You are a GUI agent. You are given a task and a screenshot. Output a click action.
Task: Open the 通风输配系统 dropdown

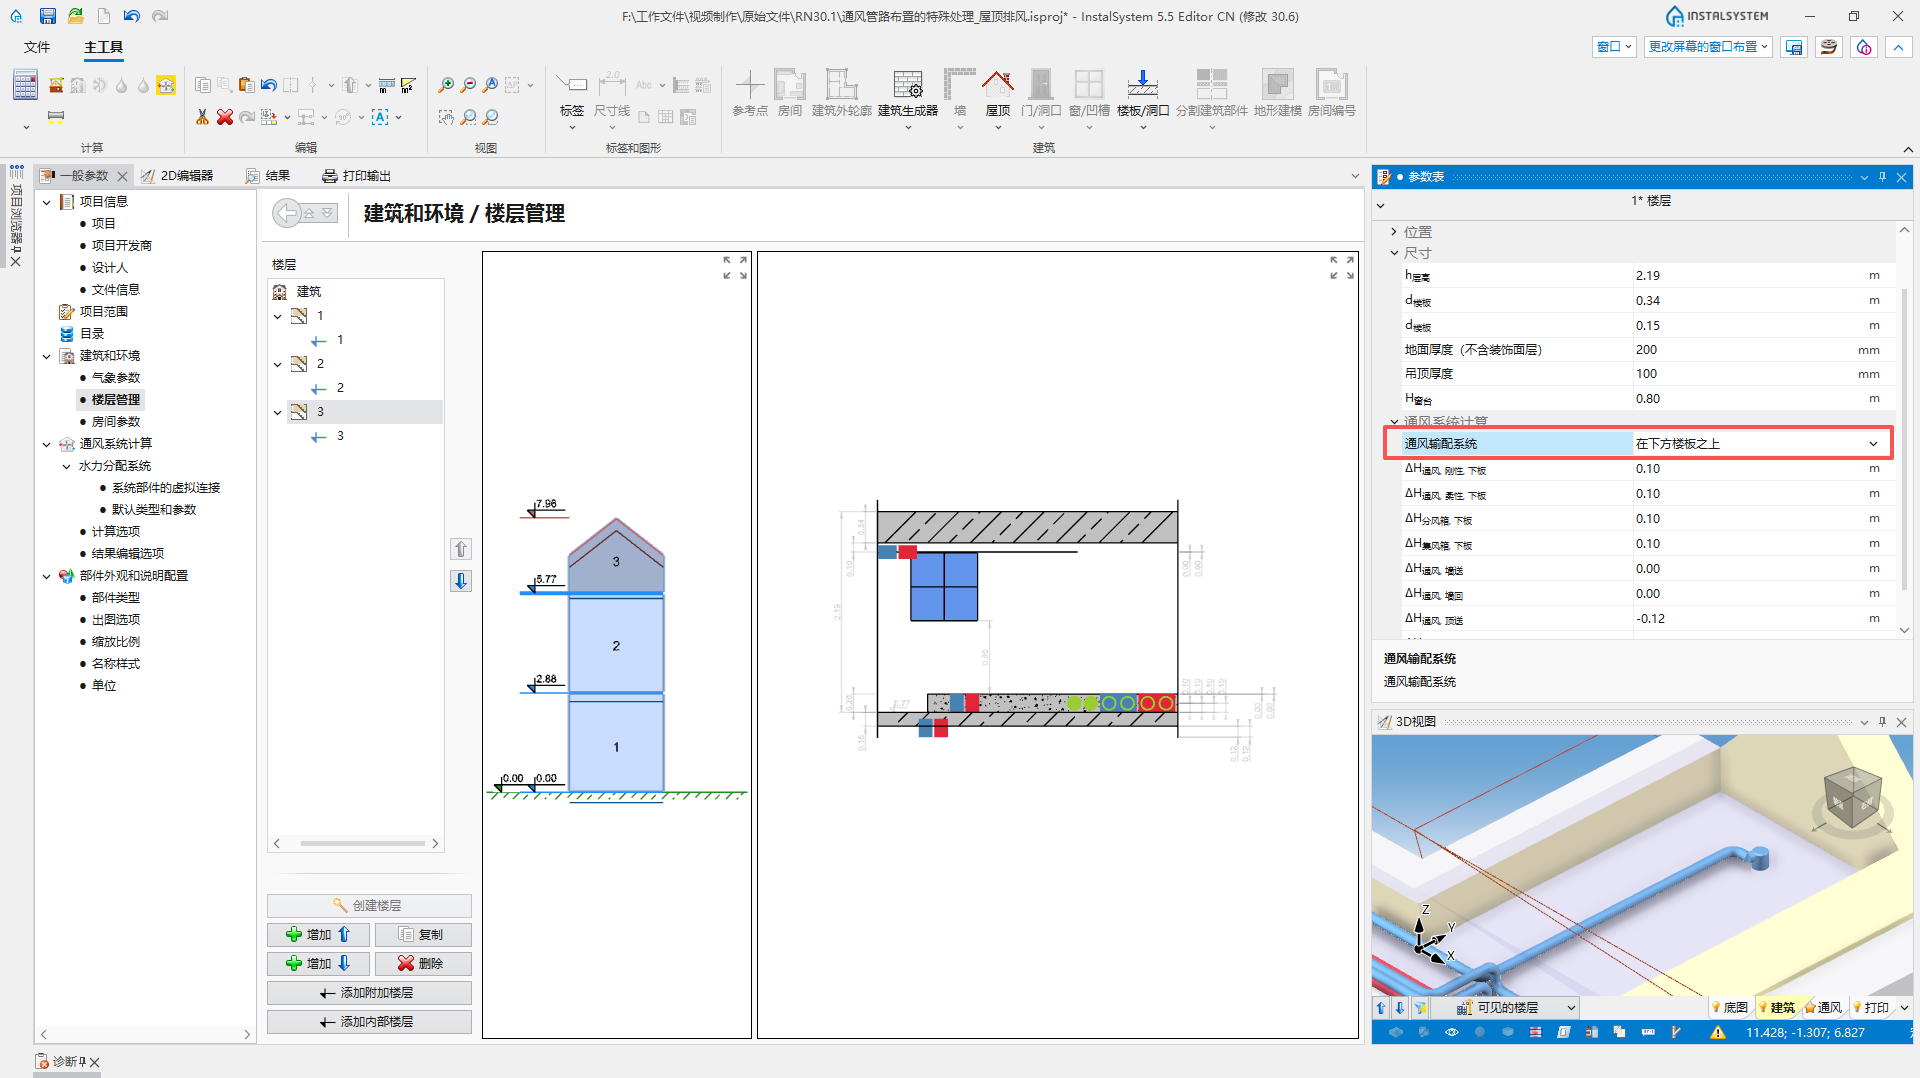pyautogui.click(x=1873, y=444)
